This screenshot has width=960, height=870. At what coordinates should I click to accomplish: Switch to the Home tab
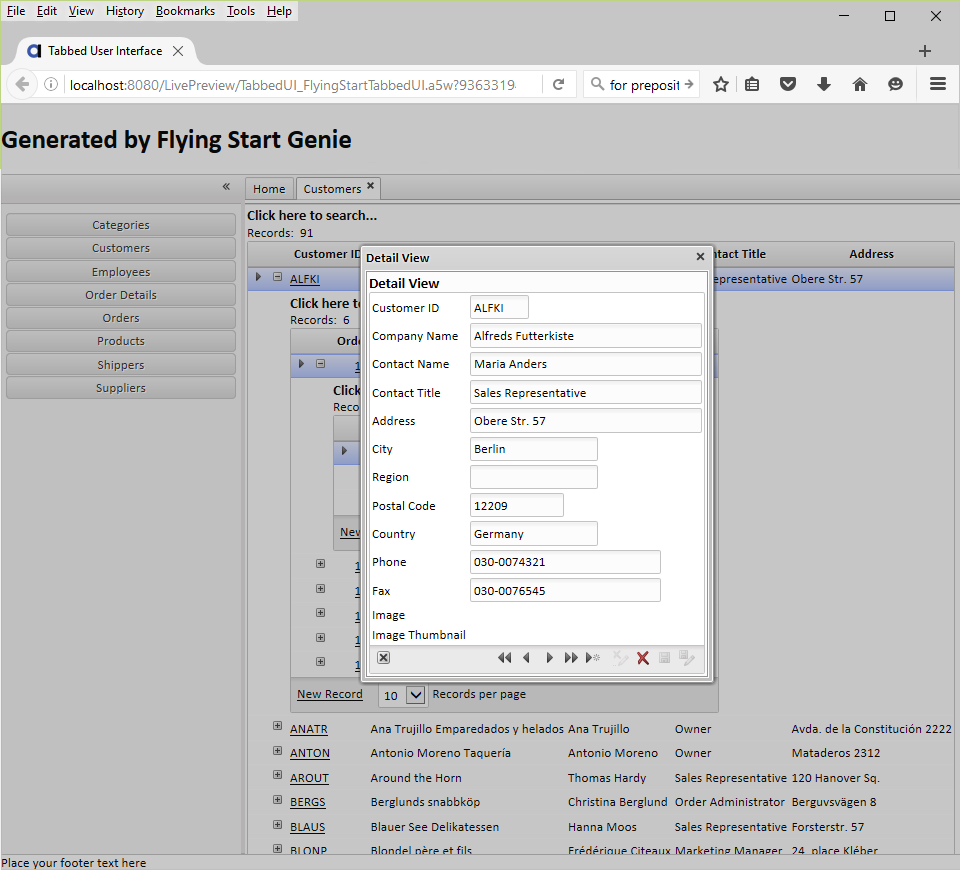[x=269, y=189]
